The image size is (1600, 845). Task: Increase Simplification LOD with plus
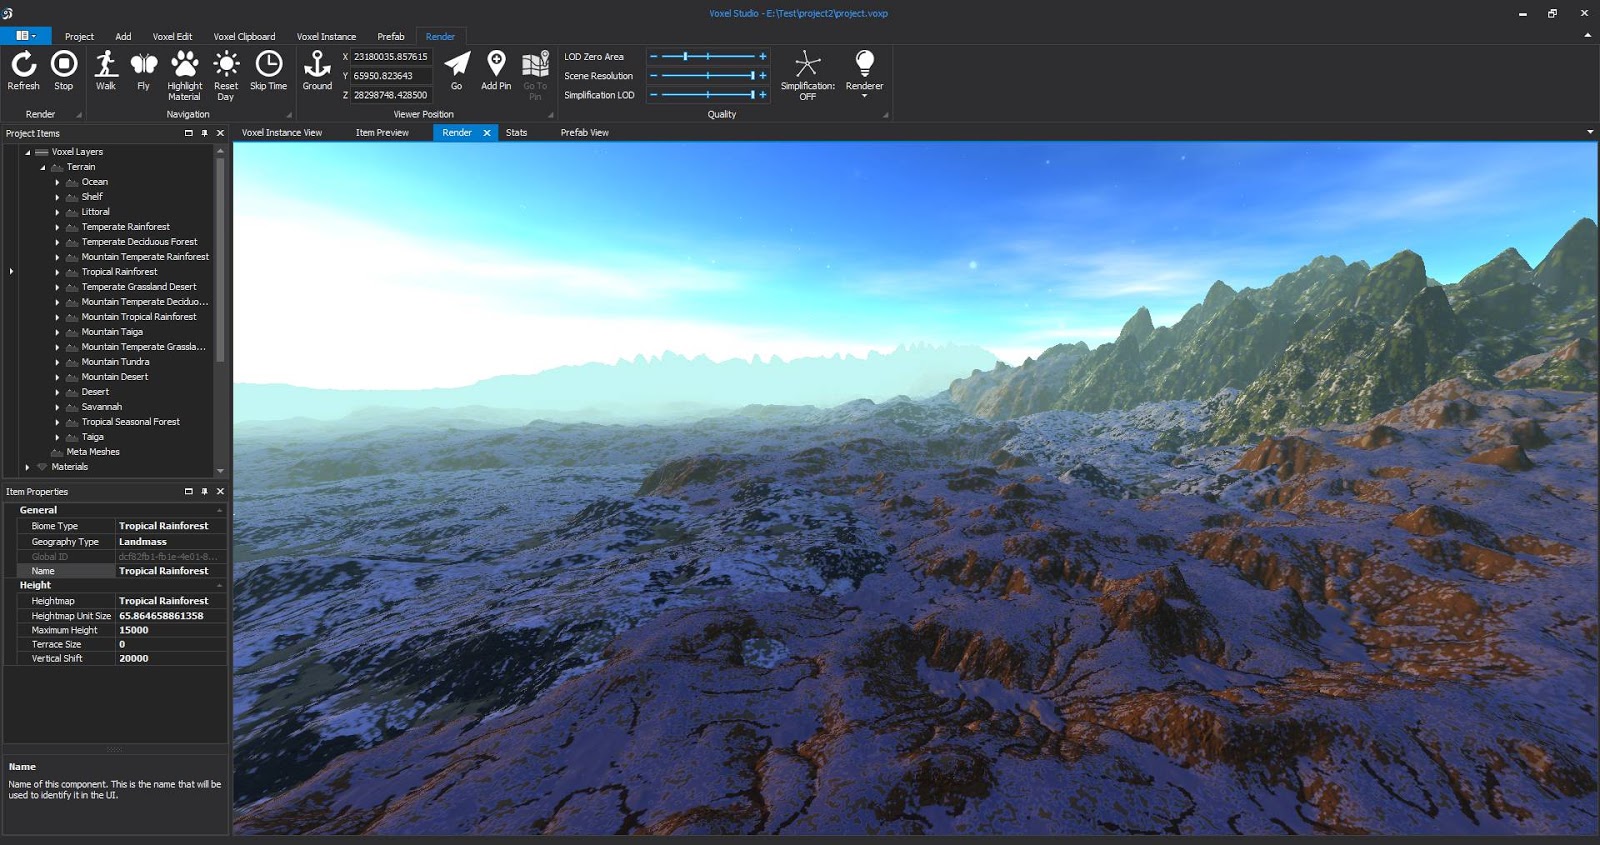[x=763, y=95]
